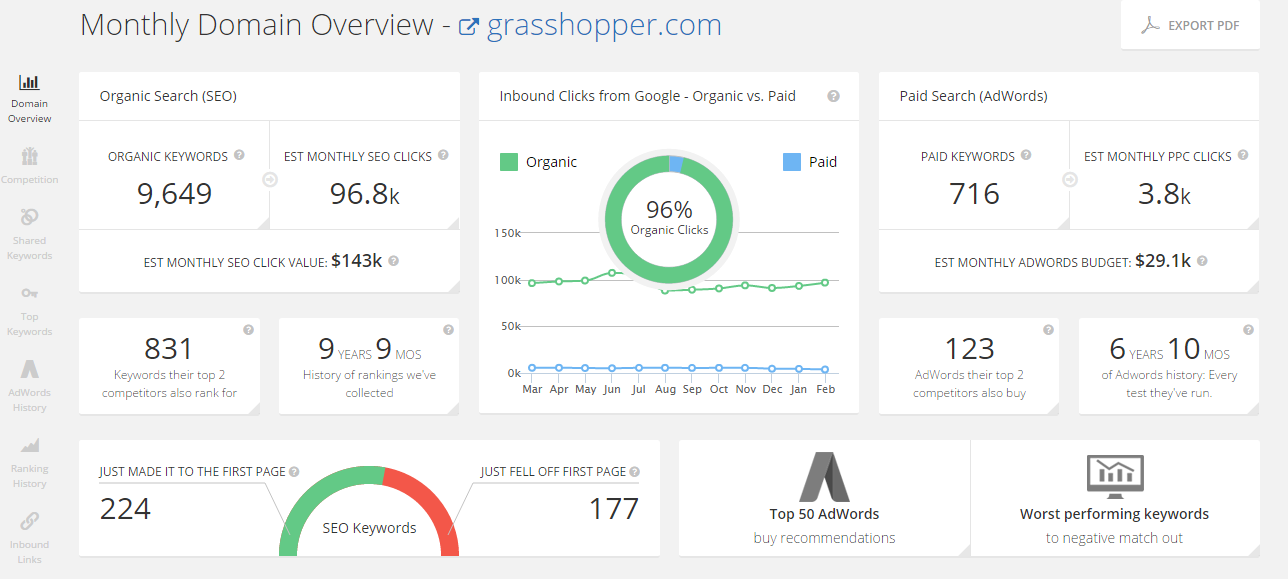Click the 224 just made first page count
1288x579 pixels.
click(125, 509)
